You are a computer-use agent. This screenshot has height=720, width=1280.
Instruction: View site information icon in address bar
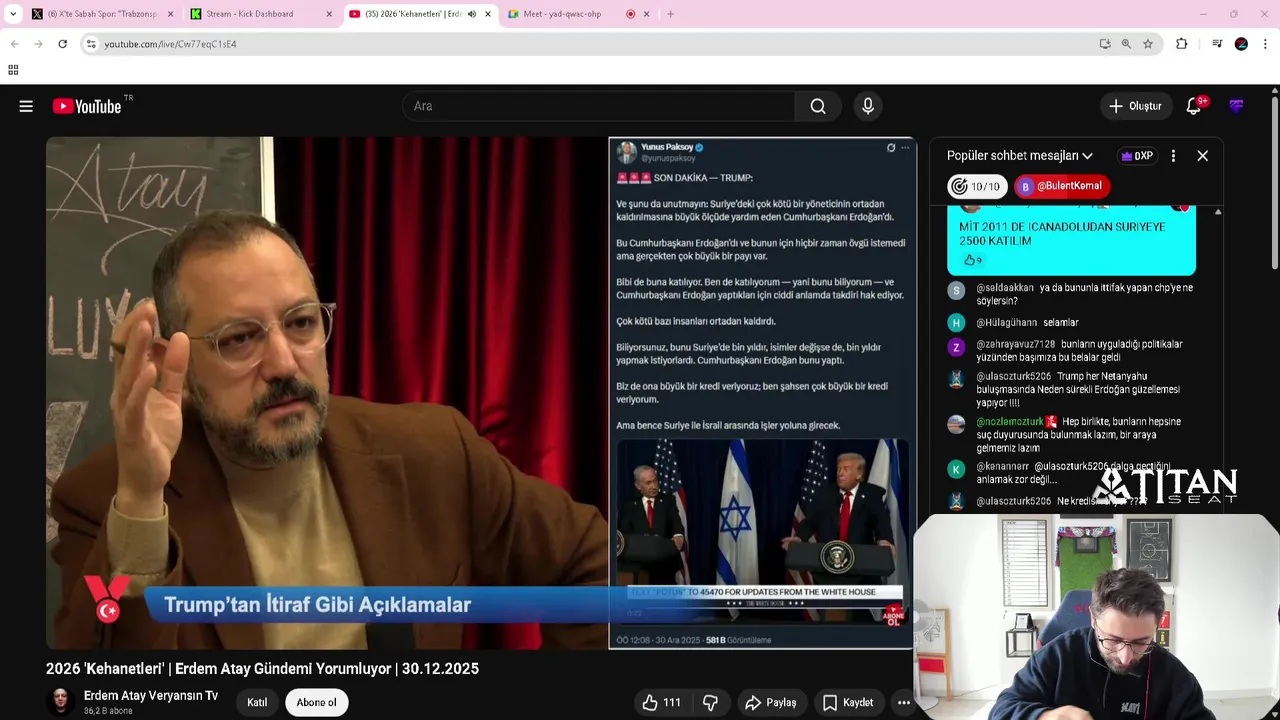tap(91, 44)
